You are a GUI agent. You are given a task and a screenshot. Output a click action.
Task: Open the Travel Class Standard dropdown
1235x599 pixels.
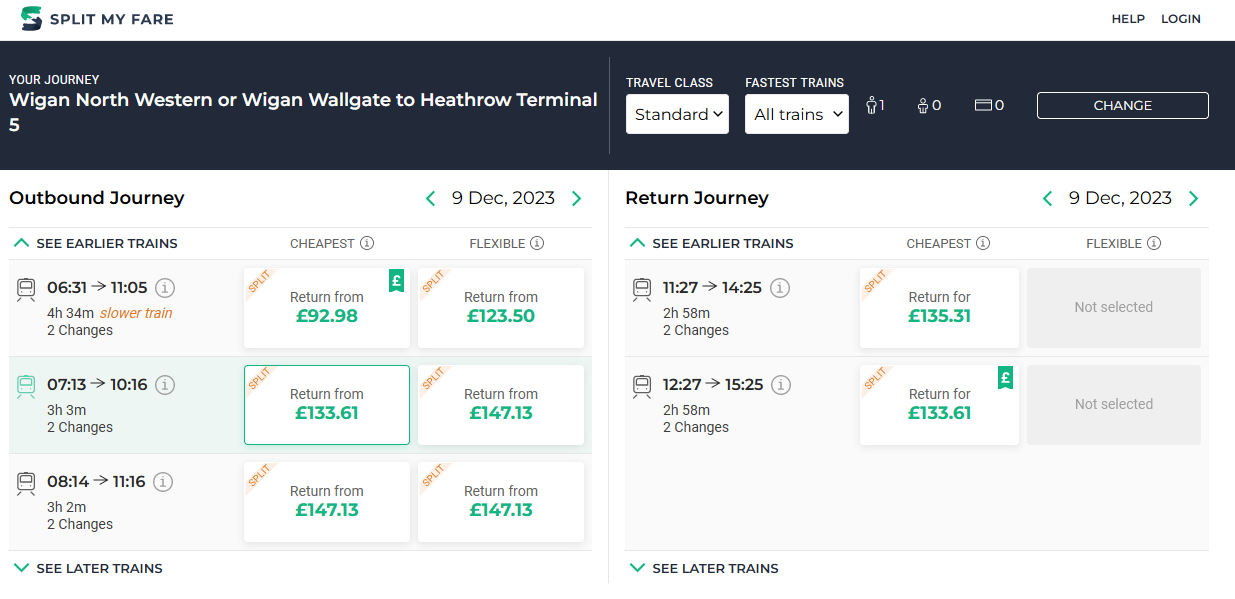(677, 114)
